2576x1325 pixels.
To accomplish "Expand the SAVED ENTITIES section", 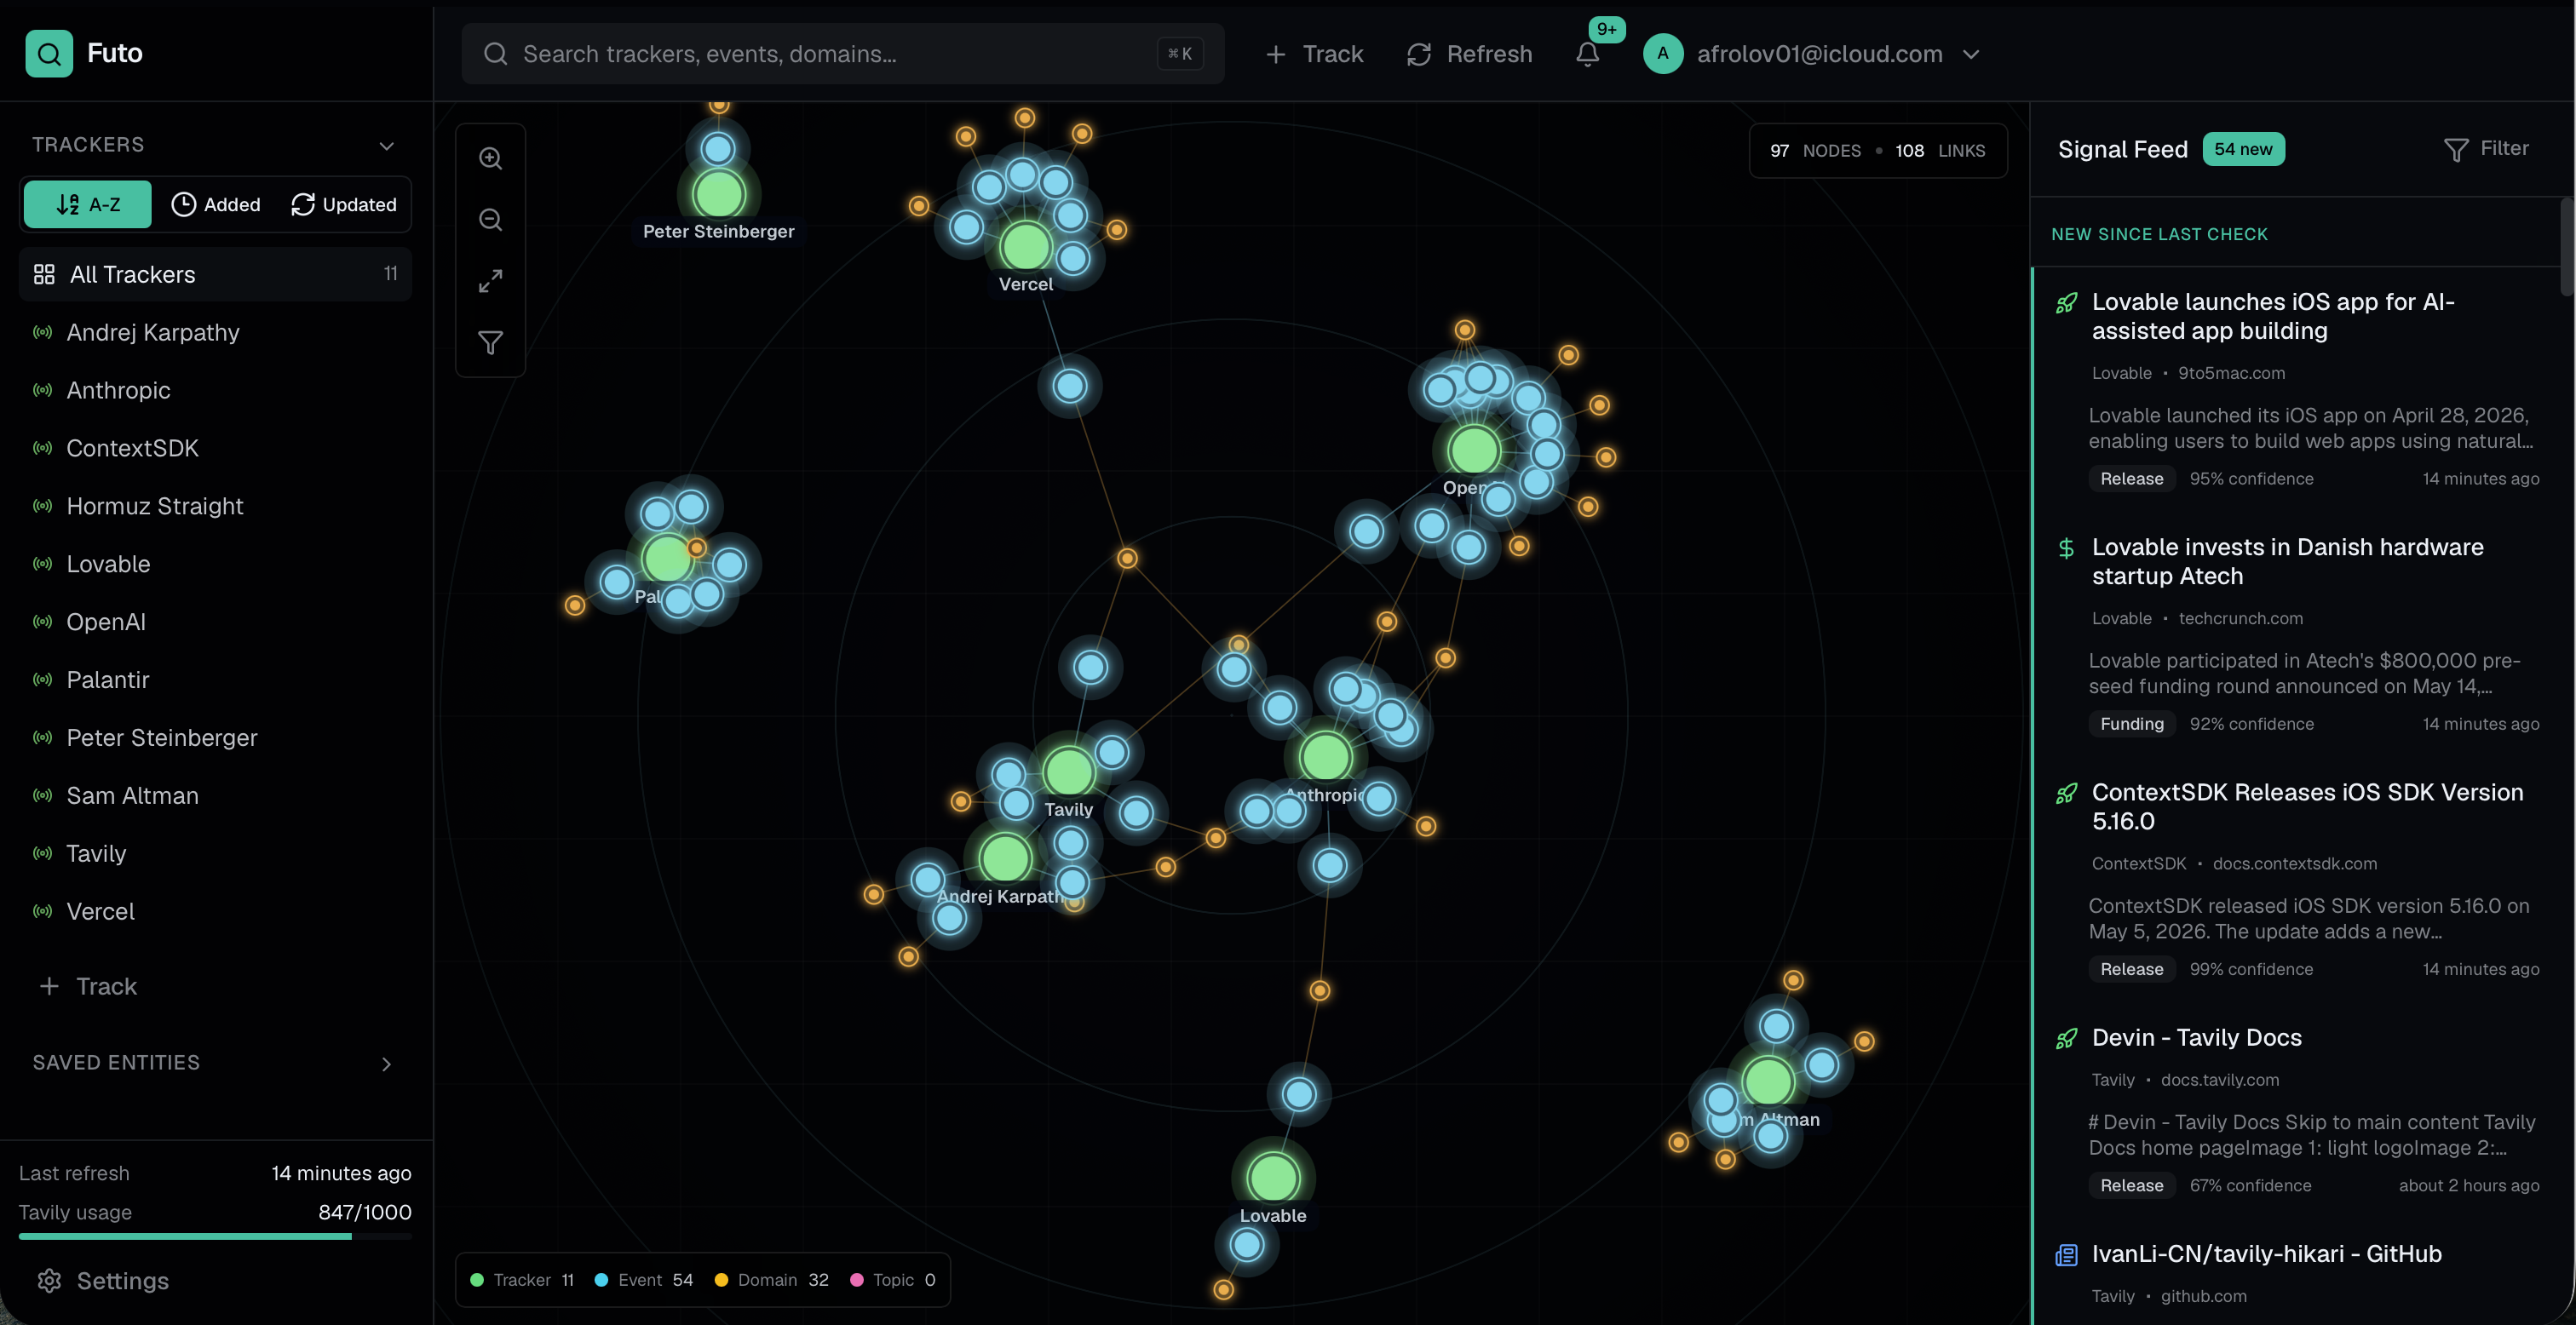I will coord(386,1064).
